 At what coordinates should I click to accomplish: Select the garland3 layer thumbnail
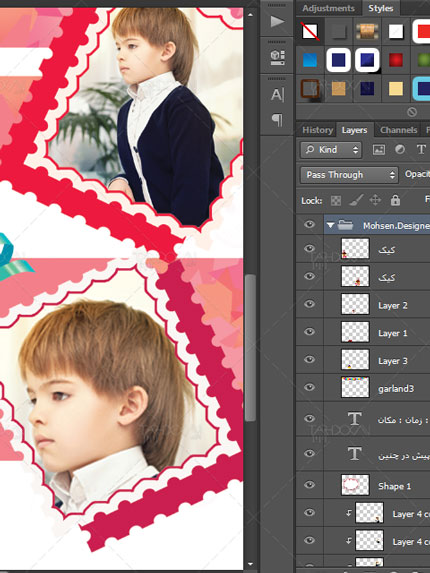pyautogui.click(x=355, y=387)
